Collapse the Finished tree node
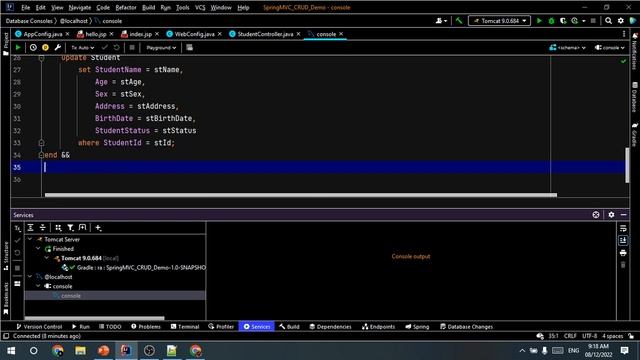The width and height of the screenshot is (640, 360). pos(38,249)
